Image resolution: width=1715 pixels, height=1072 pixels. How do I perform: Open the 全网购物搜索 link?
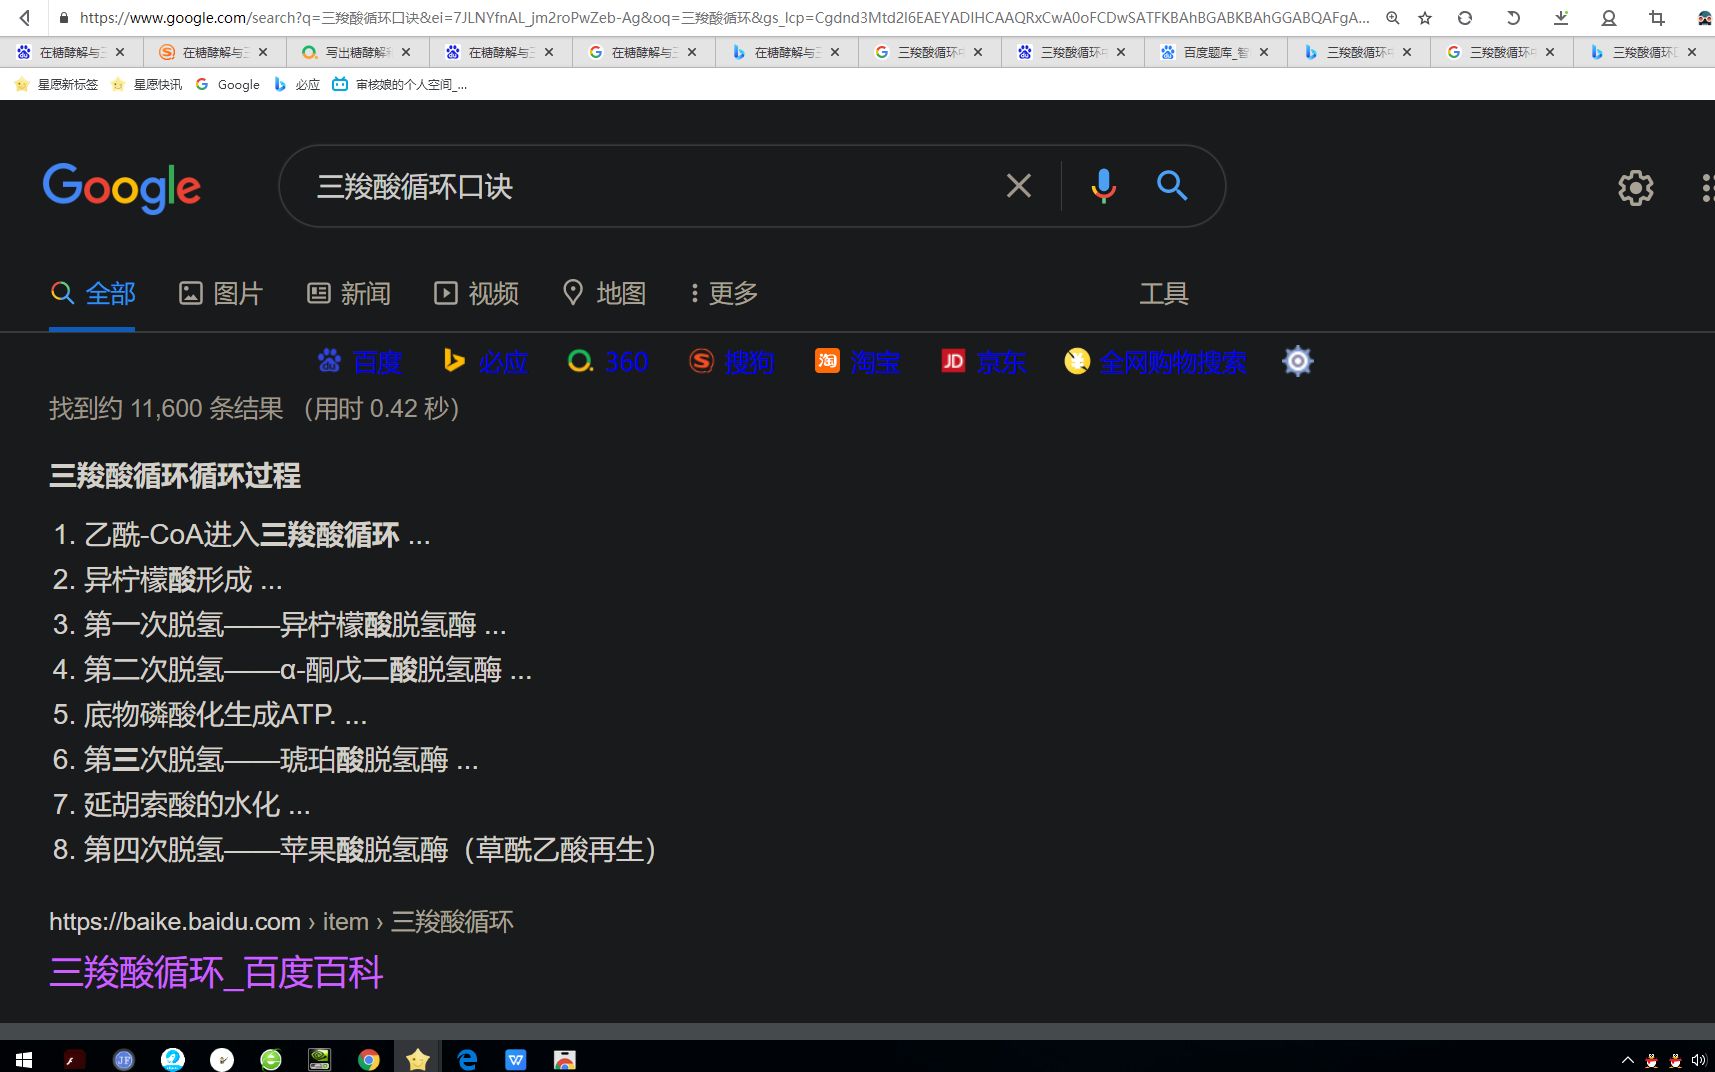pyautogui.click(x=1156, y=361)
